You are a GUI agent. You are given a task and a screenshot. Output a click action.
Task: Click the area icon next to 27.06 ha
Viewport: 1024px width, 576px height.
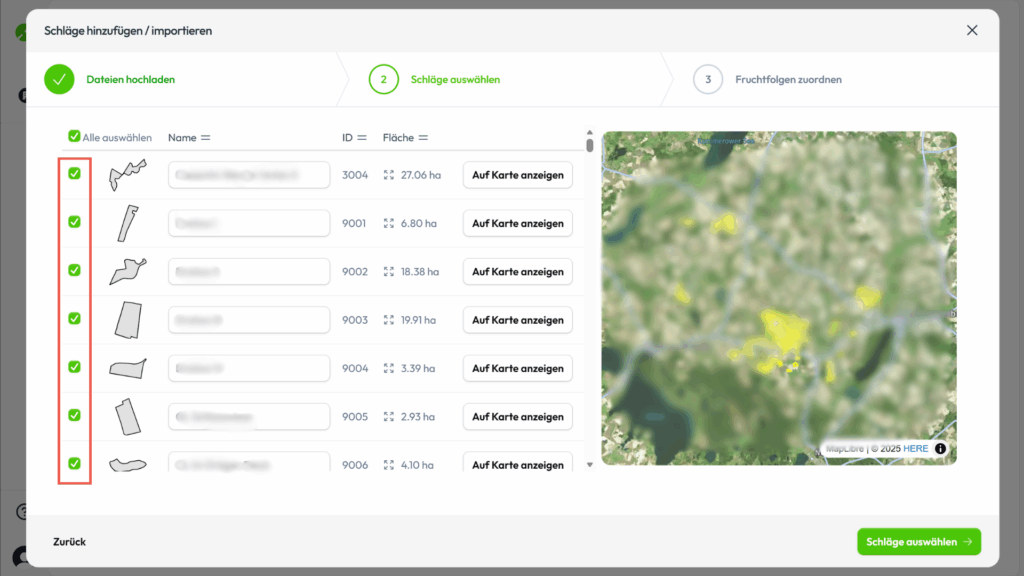click(388, 175)
